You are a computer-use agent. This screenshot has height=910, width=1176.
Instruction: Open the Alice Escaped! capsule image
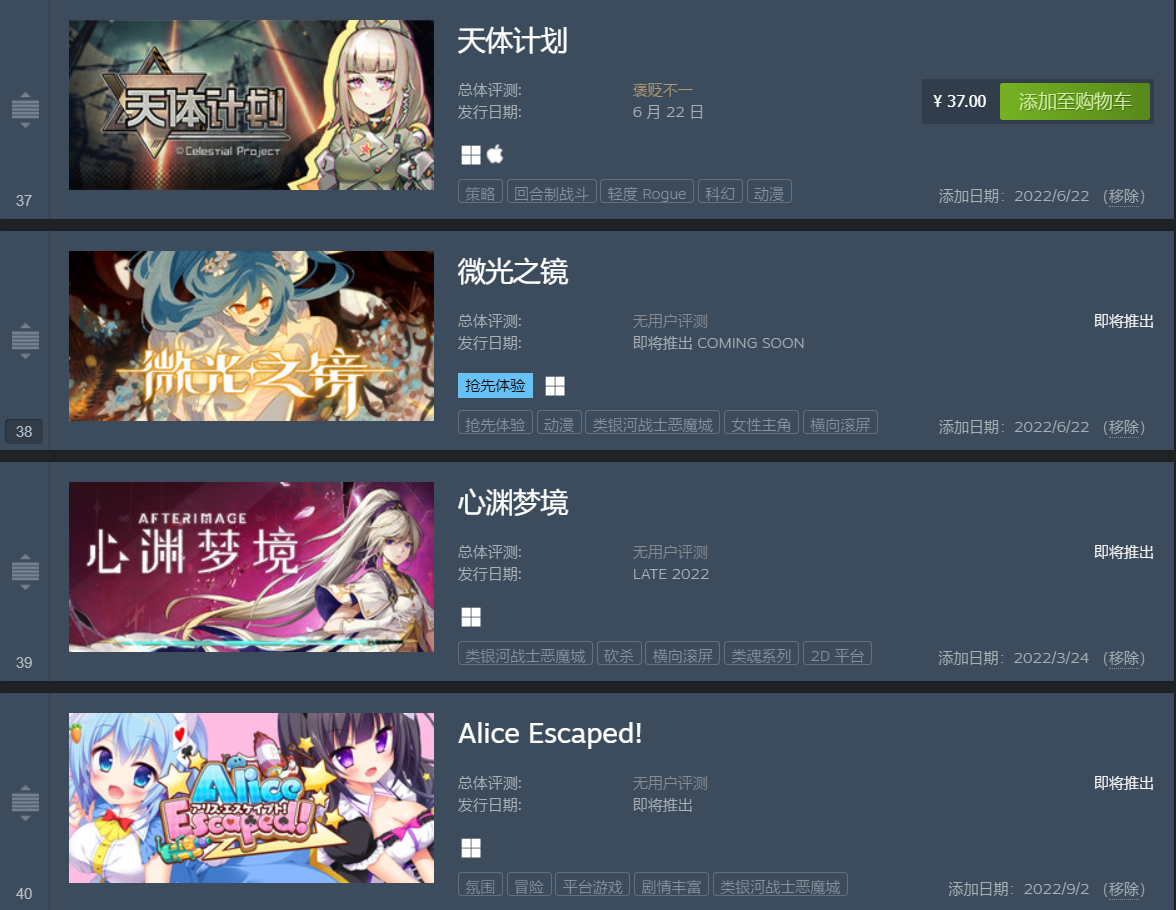pos(251,798)
